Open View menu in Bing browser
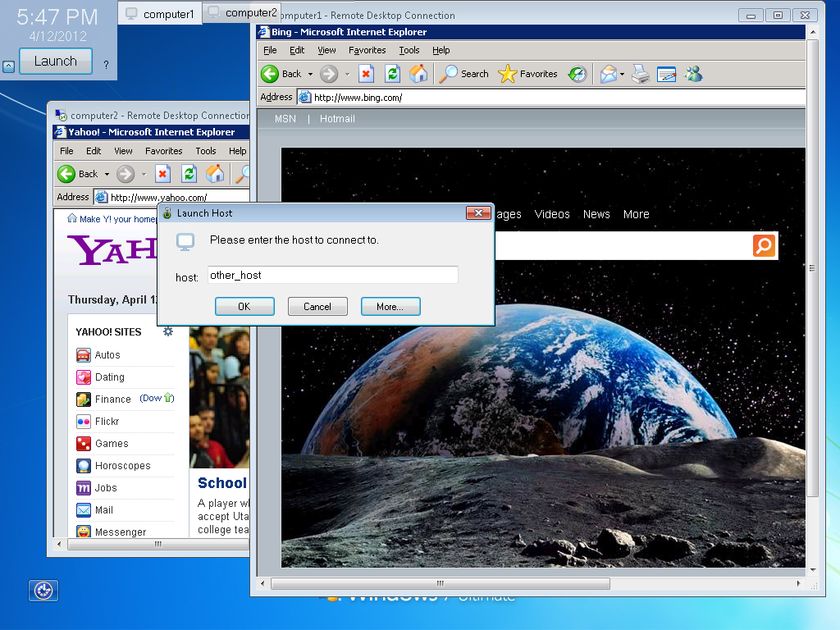The height and width of the screenshot is (630, 840). pyautogui.click(x=327, y=50)
